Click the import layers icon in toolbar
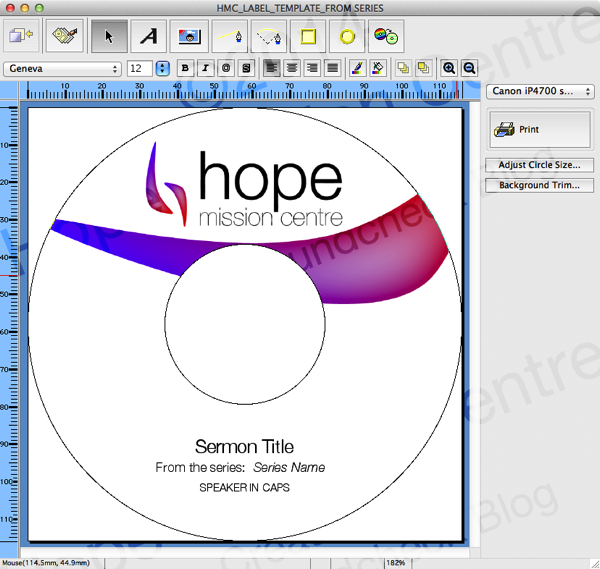This screenshot has height=569, width=600. 21,36
